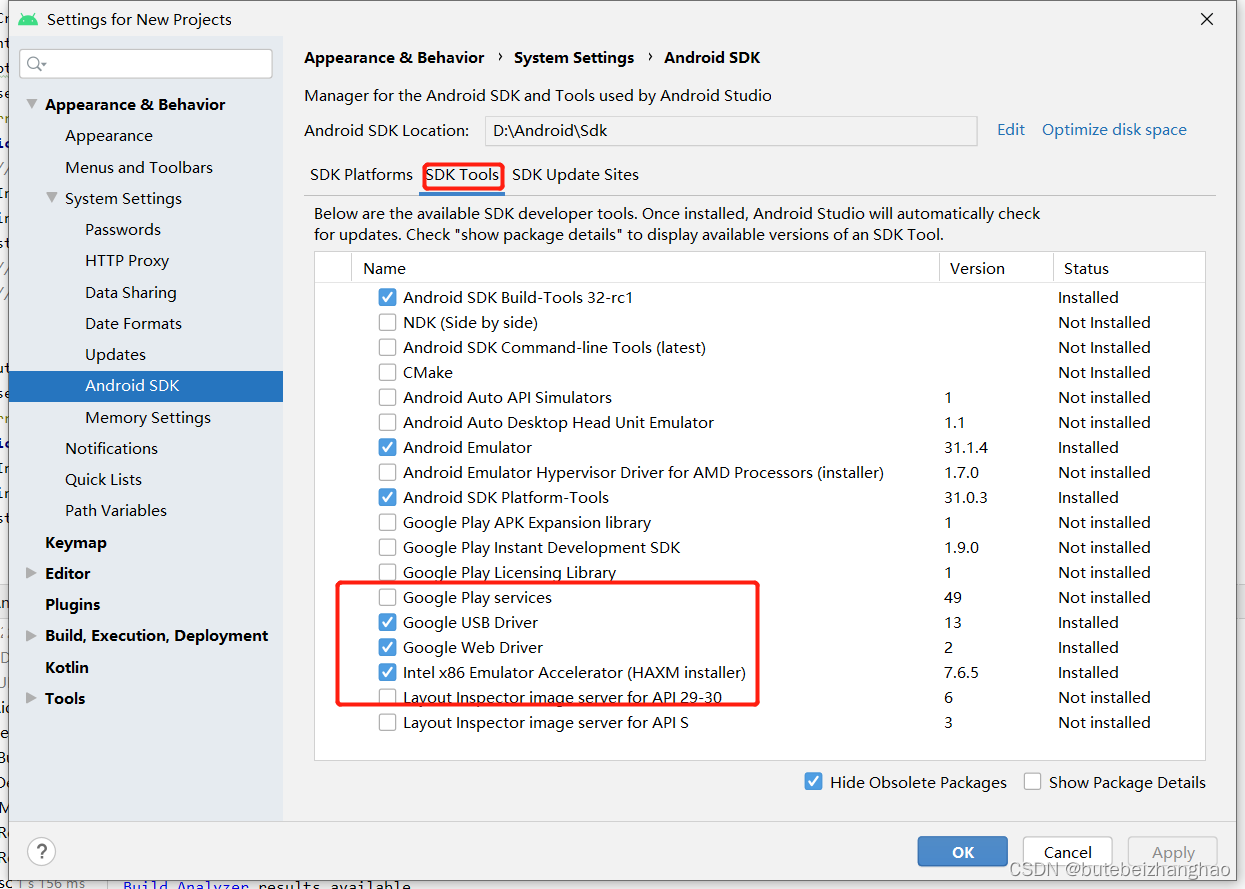Tick the CMake checkbox

click(x=387, y=372)
